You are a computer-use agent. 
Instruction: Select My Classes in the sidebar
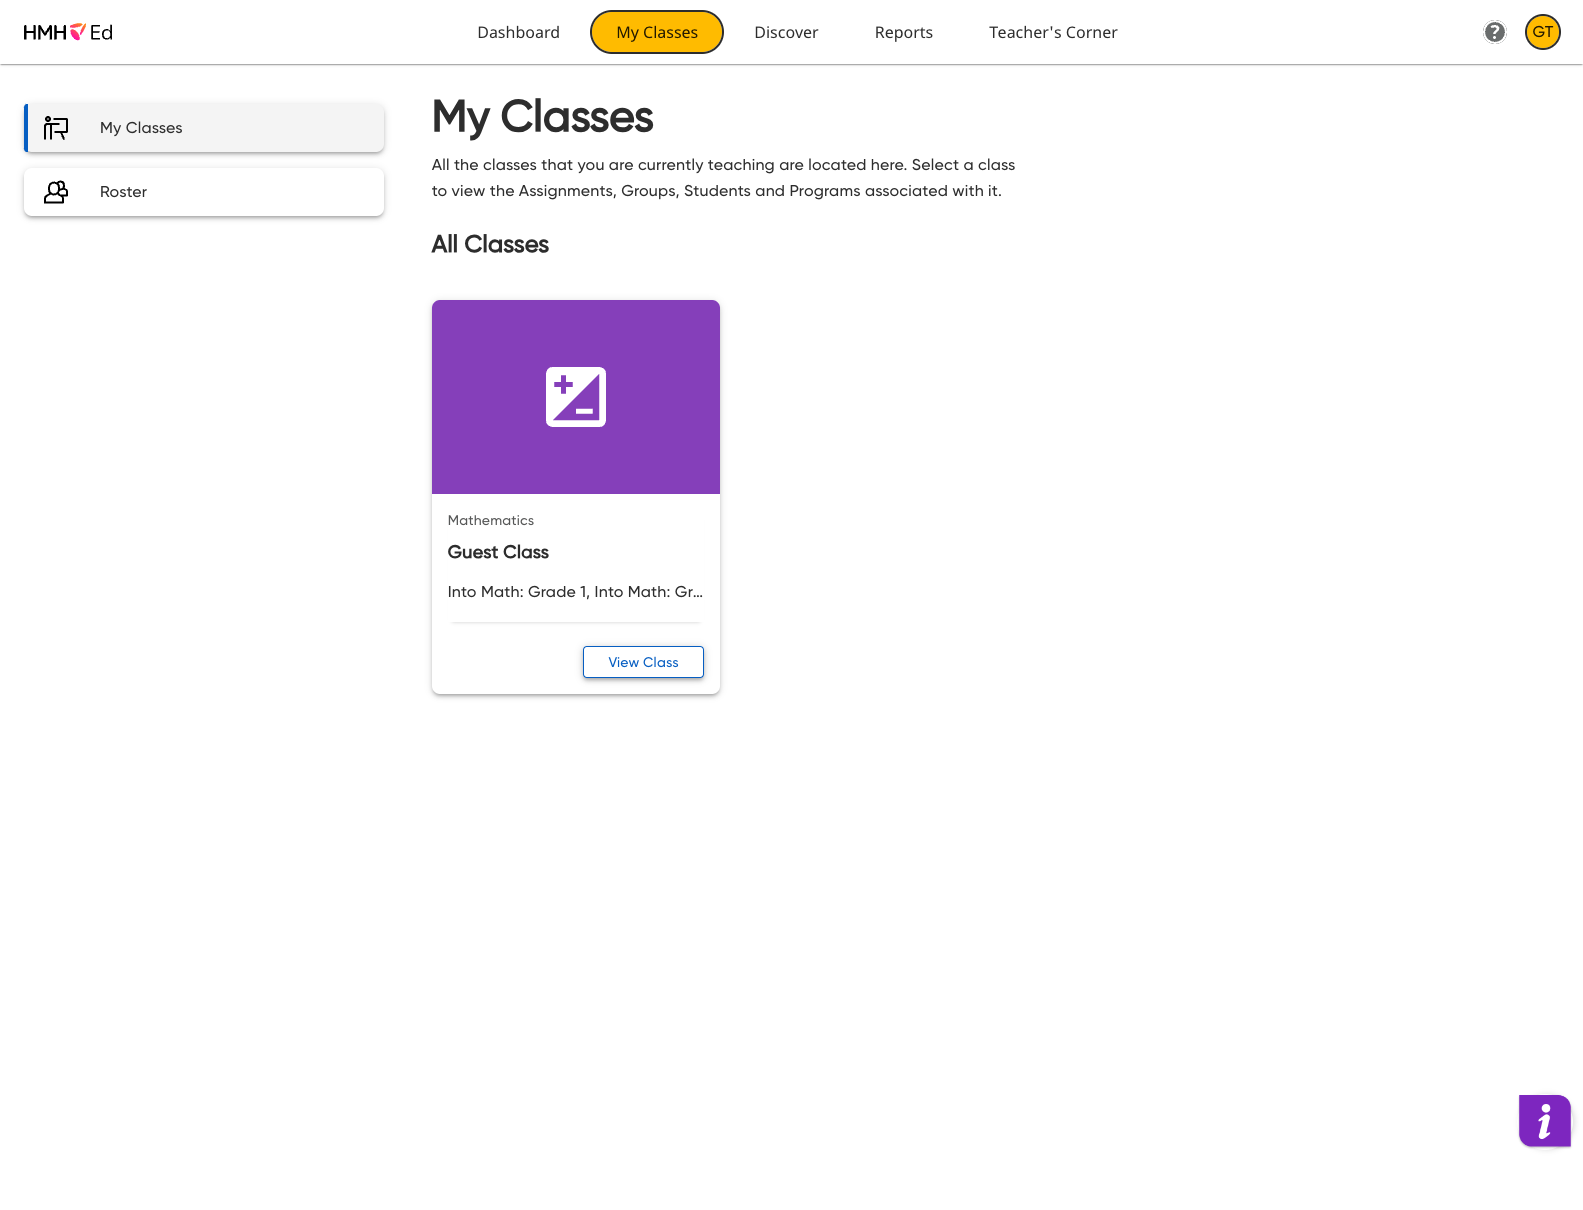(204, 128)
